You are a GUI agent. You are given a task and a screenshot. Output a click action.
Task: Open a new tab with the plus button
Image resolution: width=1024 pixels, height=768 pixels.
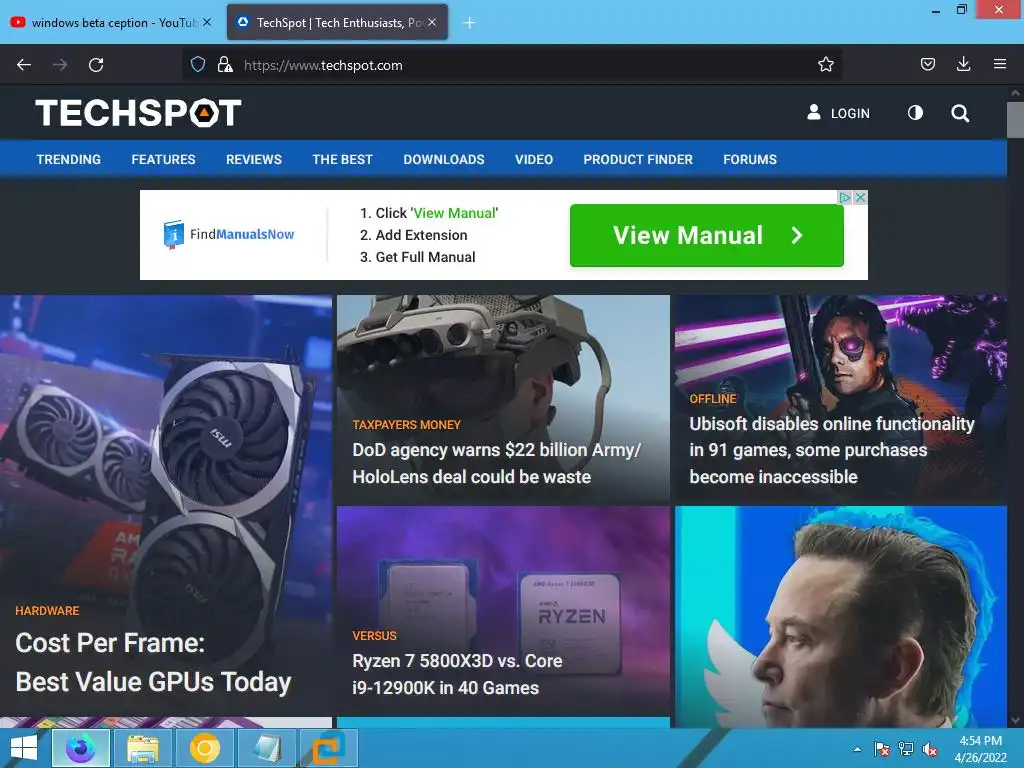469,23
